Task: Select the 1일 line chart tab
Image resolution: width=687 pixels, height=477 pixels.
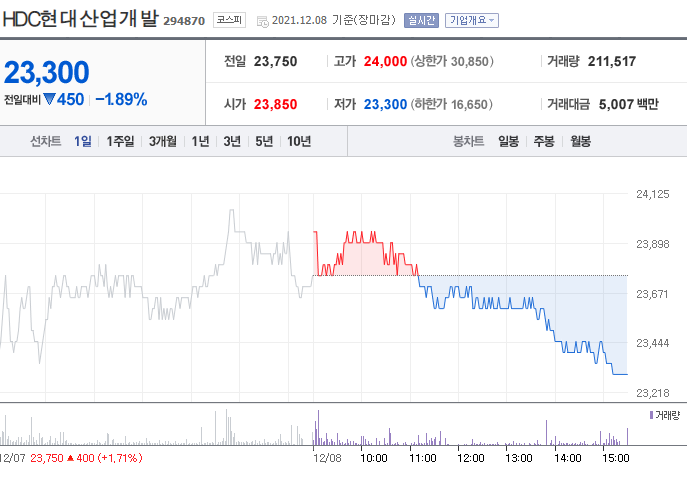Action: click(x=82, y=141)
